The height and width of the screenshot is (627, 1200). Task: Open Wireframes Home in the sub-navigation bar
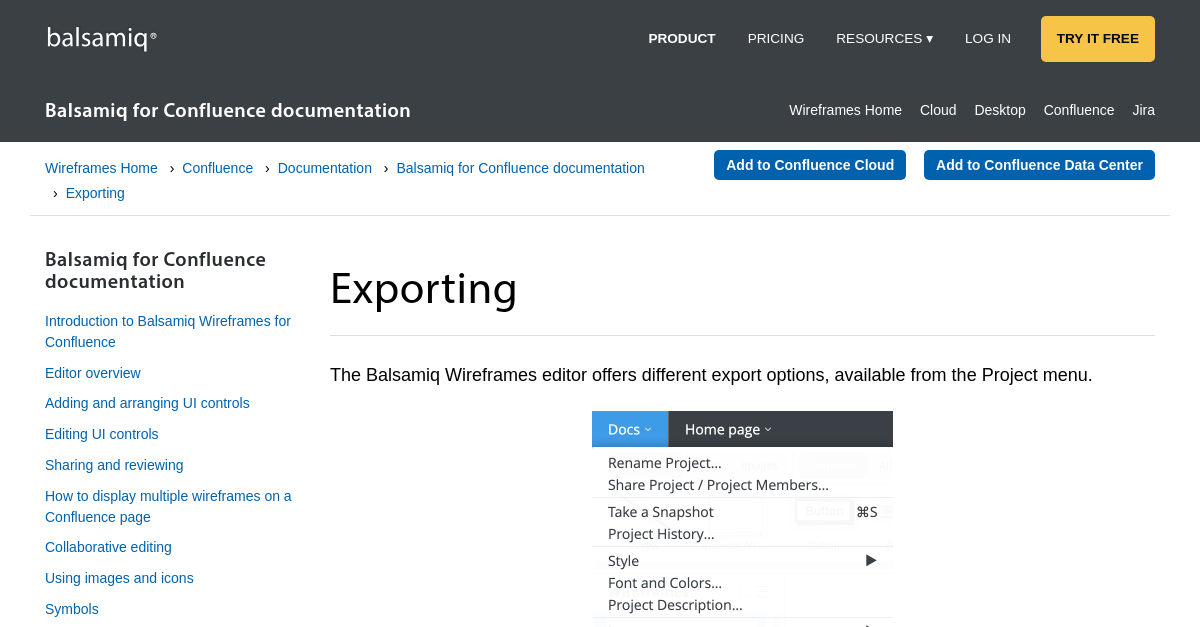pyautogui.click(x=845, y=110)
